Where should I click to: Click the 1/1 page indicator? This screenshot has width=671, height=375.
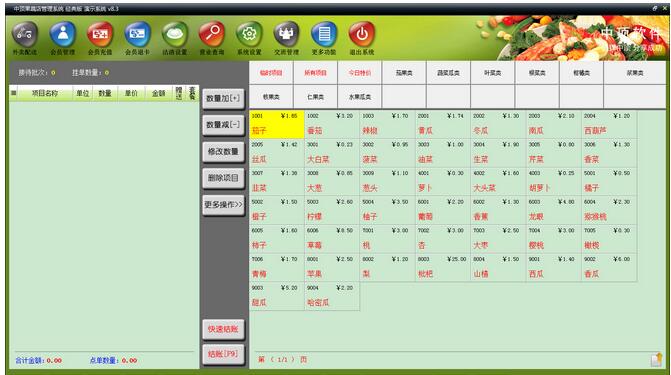coord(282,360)
